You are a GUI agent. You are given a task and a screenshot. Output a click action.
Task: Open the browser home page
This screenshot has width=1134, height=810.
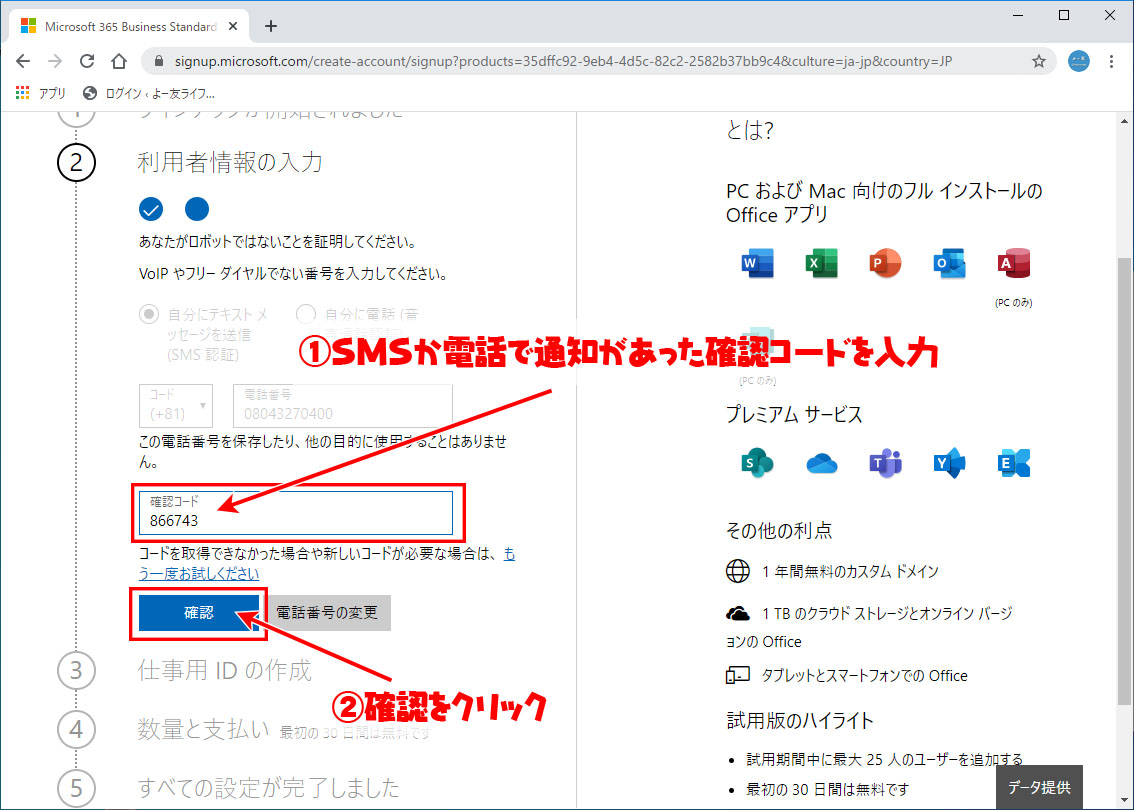click(x=119, y=61)
